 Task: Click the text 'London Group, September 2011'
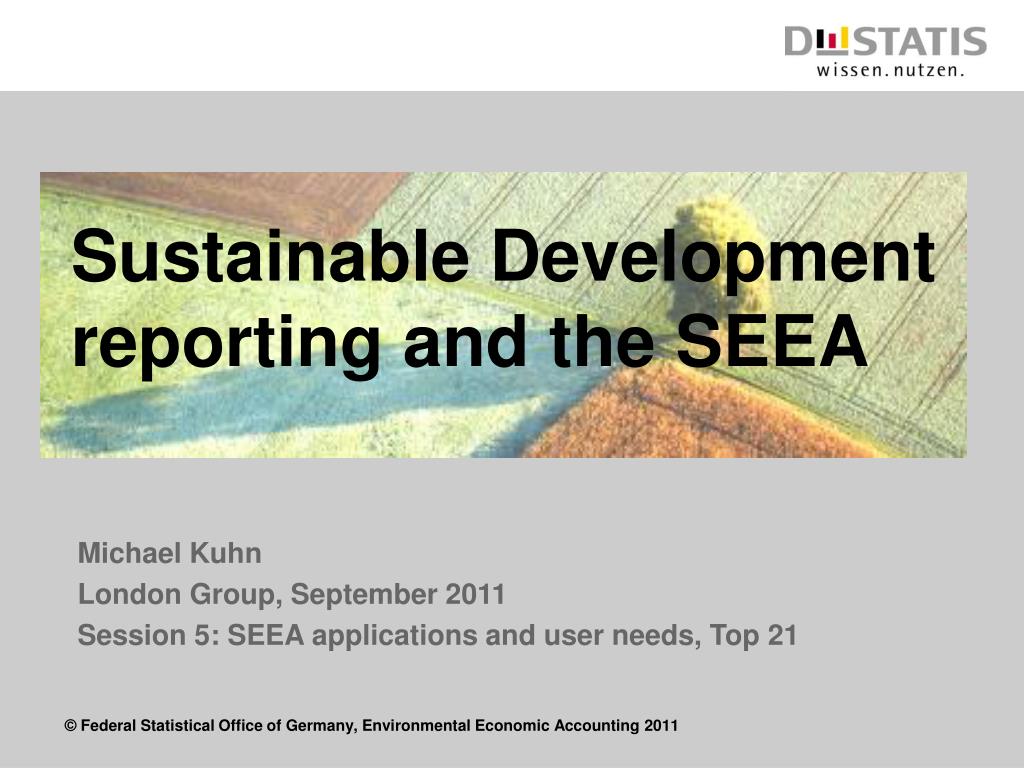(291, 594)
